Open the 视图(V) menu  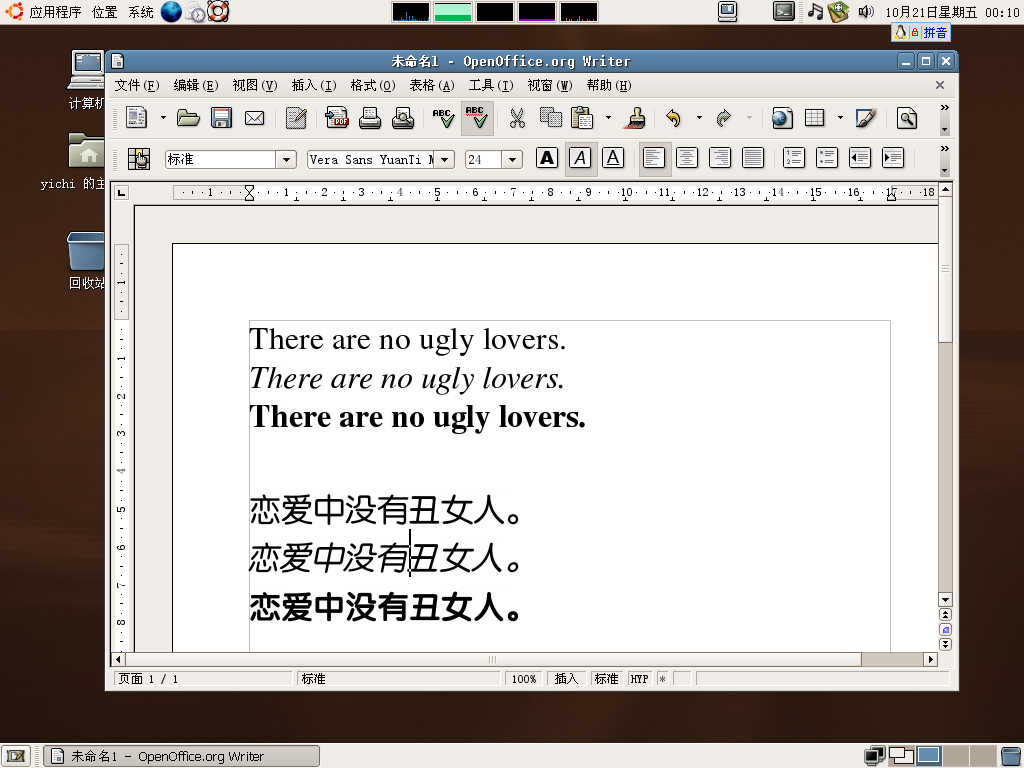click(x=255, y=86)
